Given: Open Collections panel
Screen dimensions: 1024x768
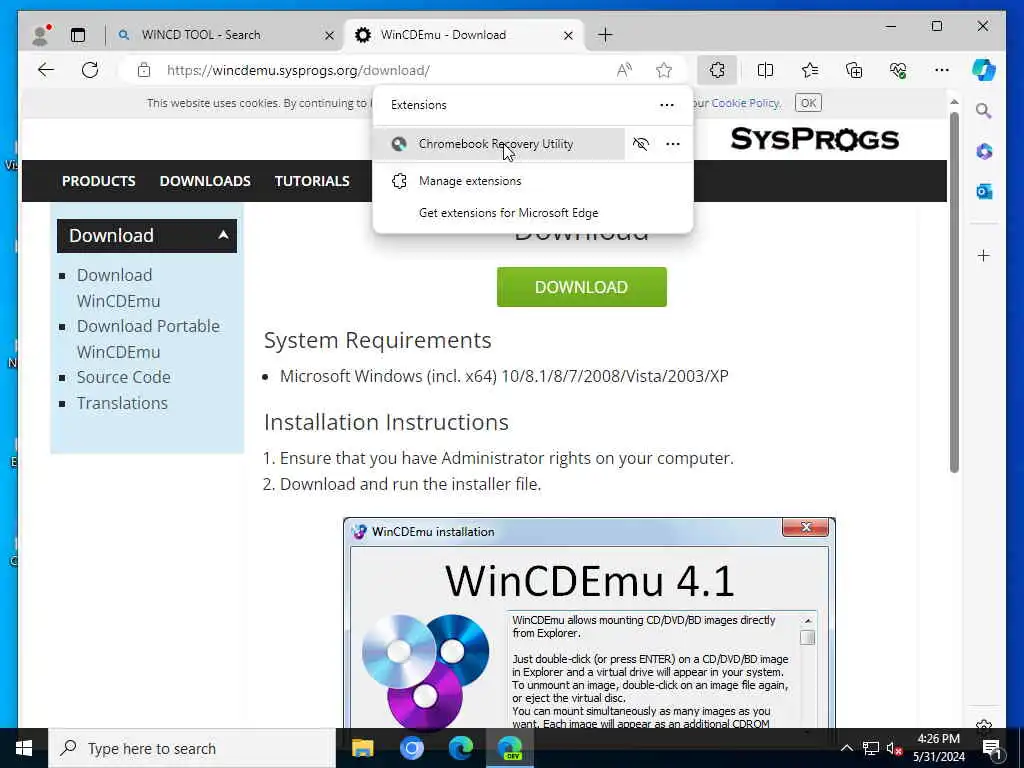Looking at the screenshot, I should [854, 70].
